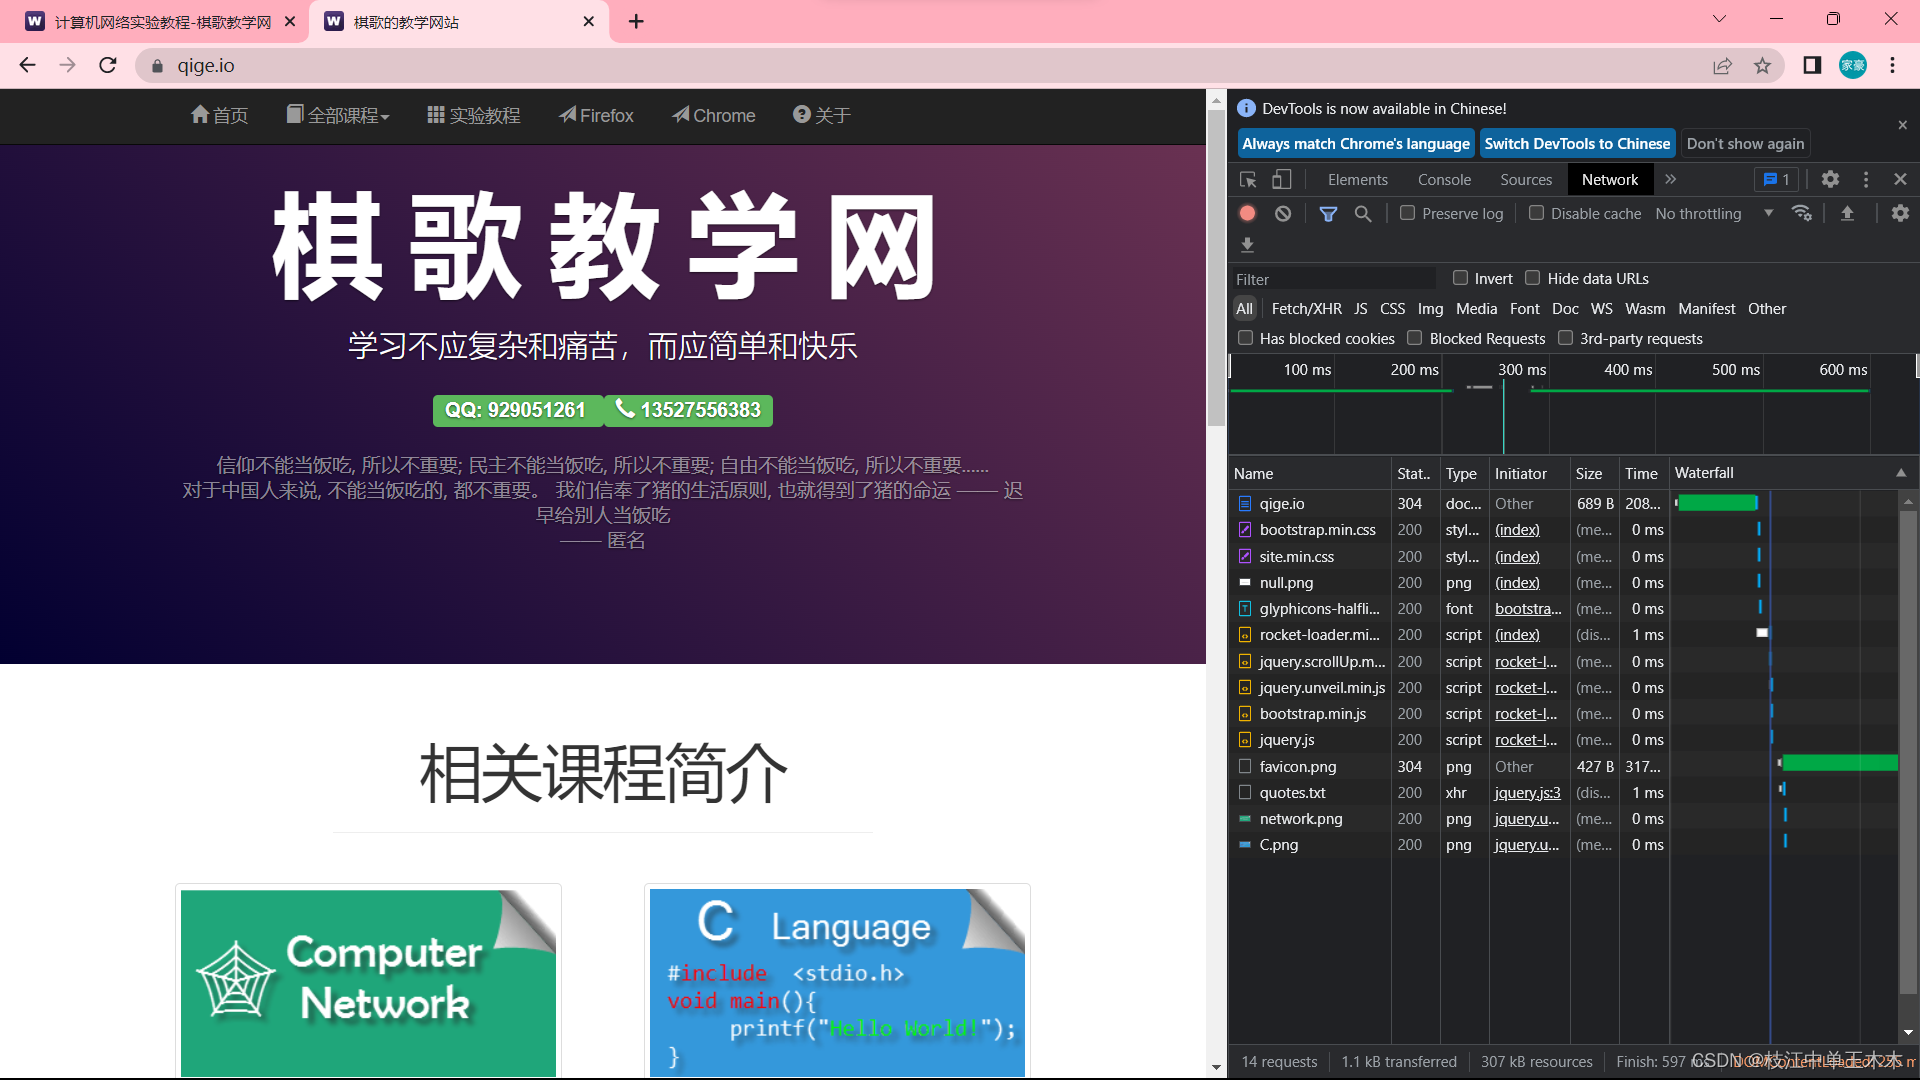Check the Disable cache option

coord(1536,213)
